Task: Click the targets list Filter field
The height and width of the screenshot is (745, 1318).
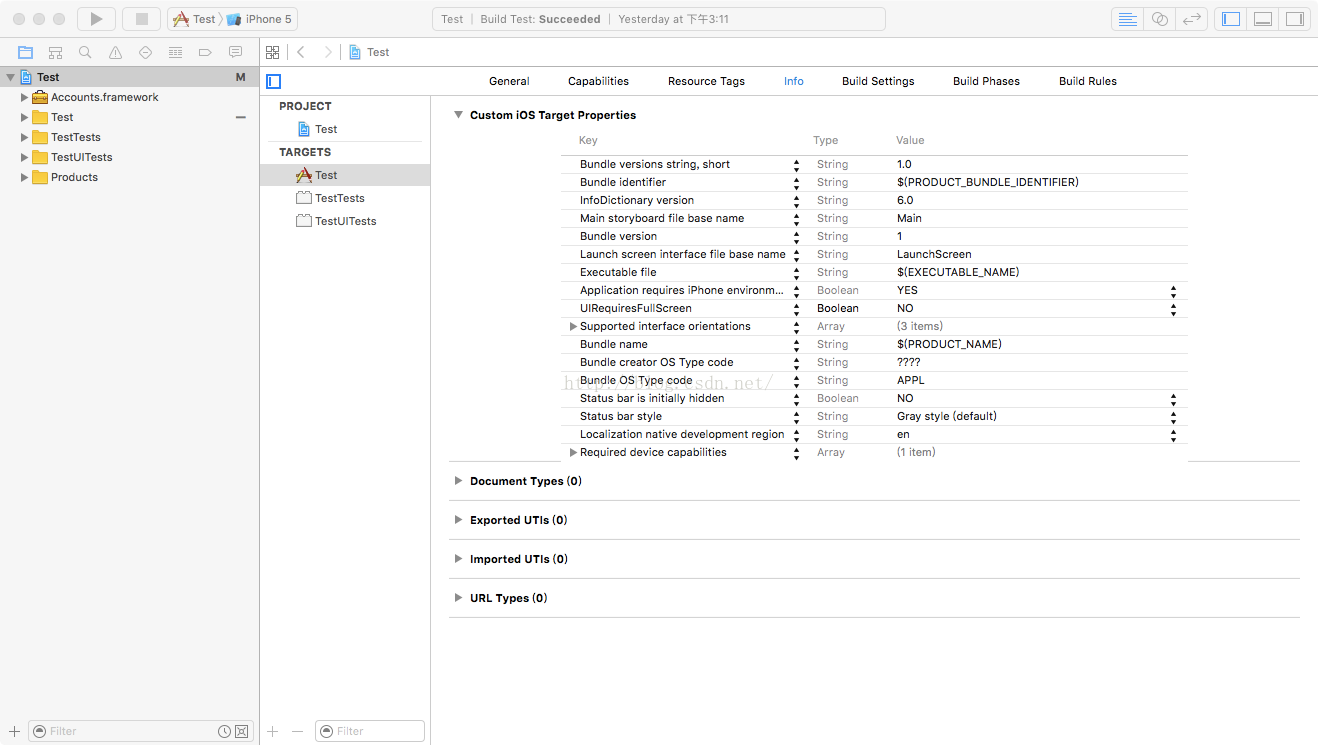Action: click(x=370, y=731)
